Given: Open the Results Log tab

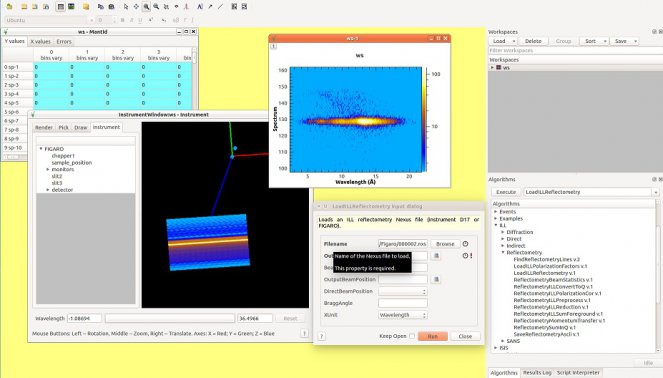Looking at the screenshot, I should coord(537,373).
